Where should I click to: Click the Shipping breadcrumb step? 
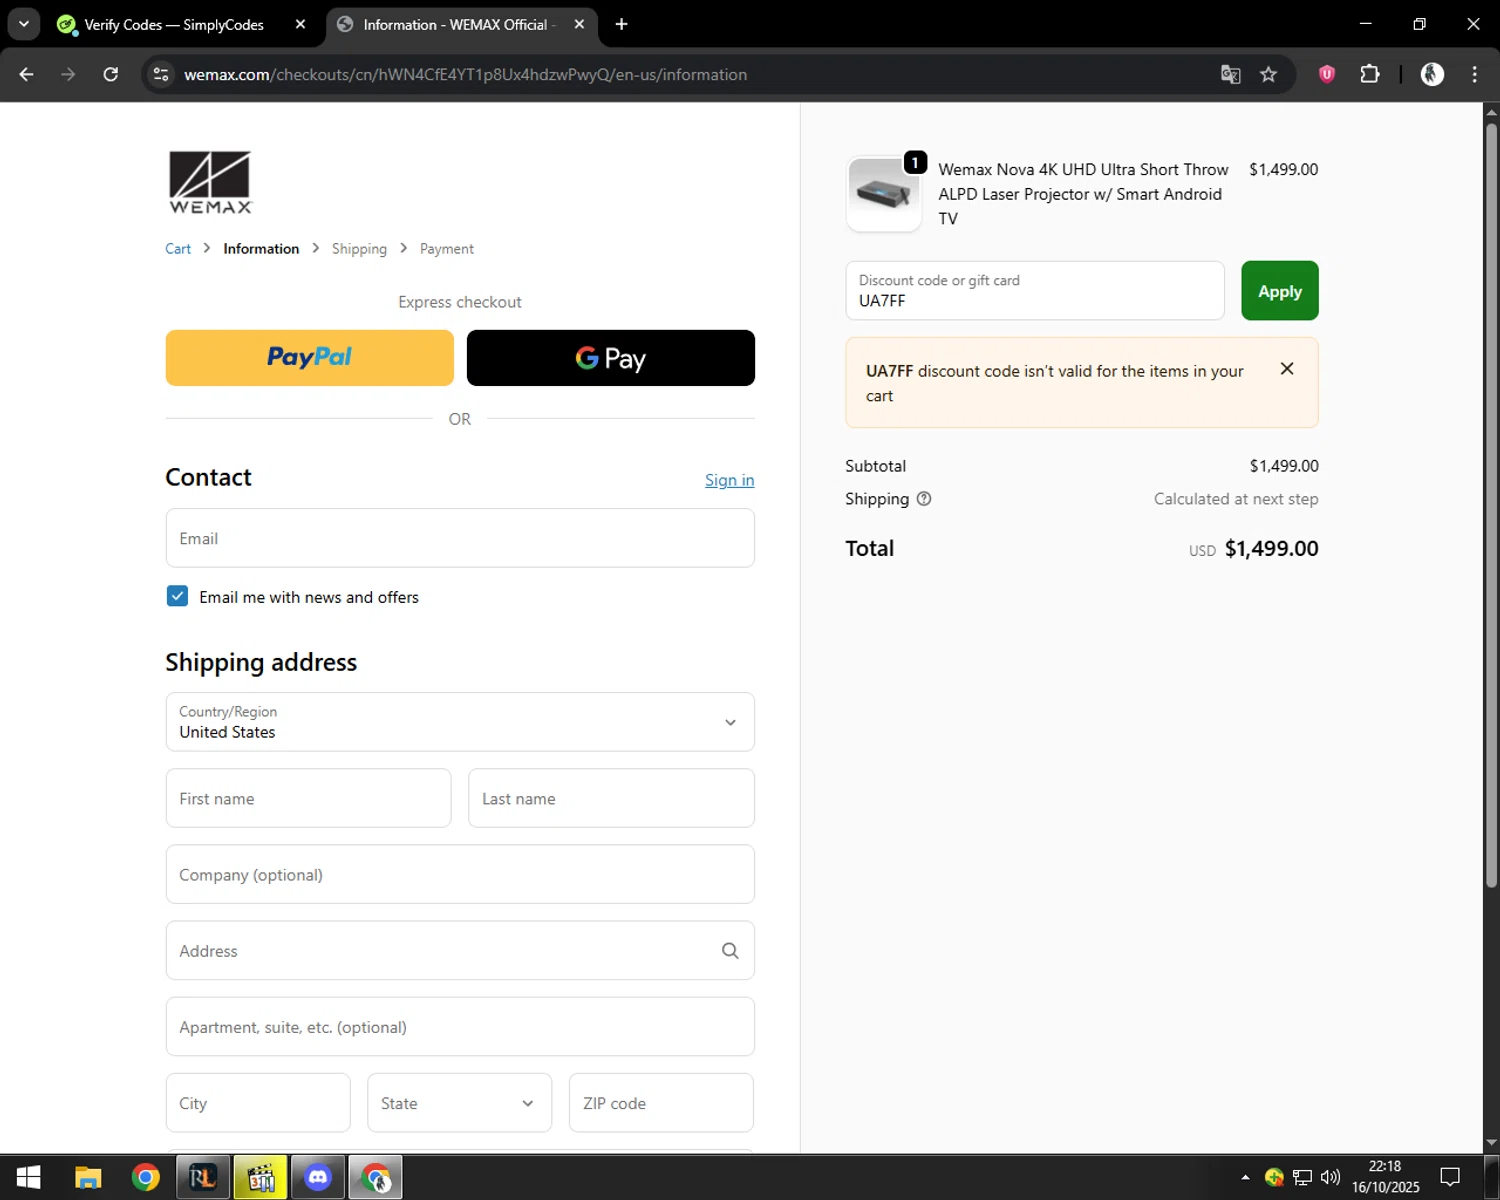pos(359,249)
